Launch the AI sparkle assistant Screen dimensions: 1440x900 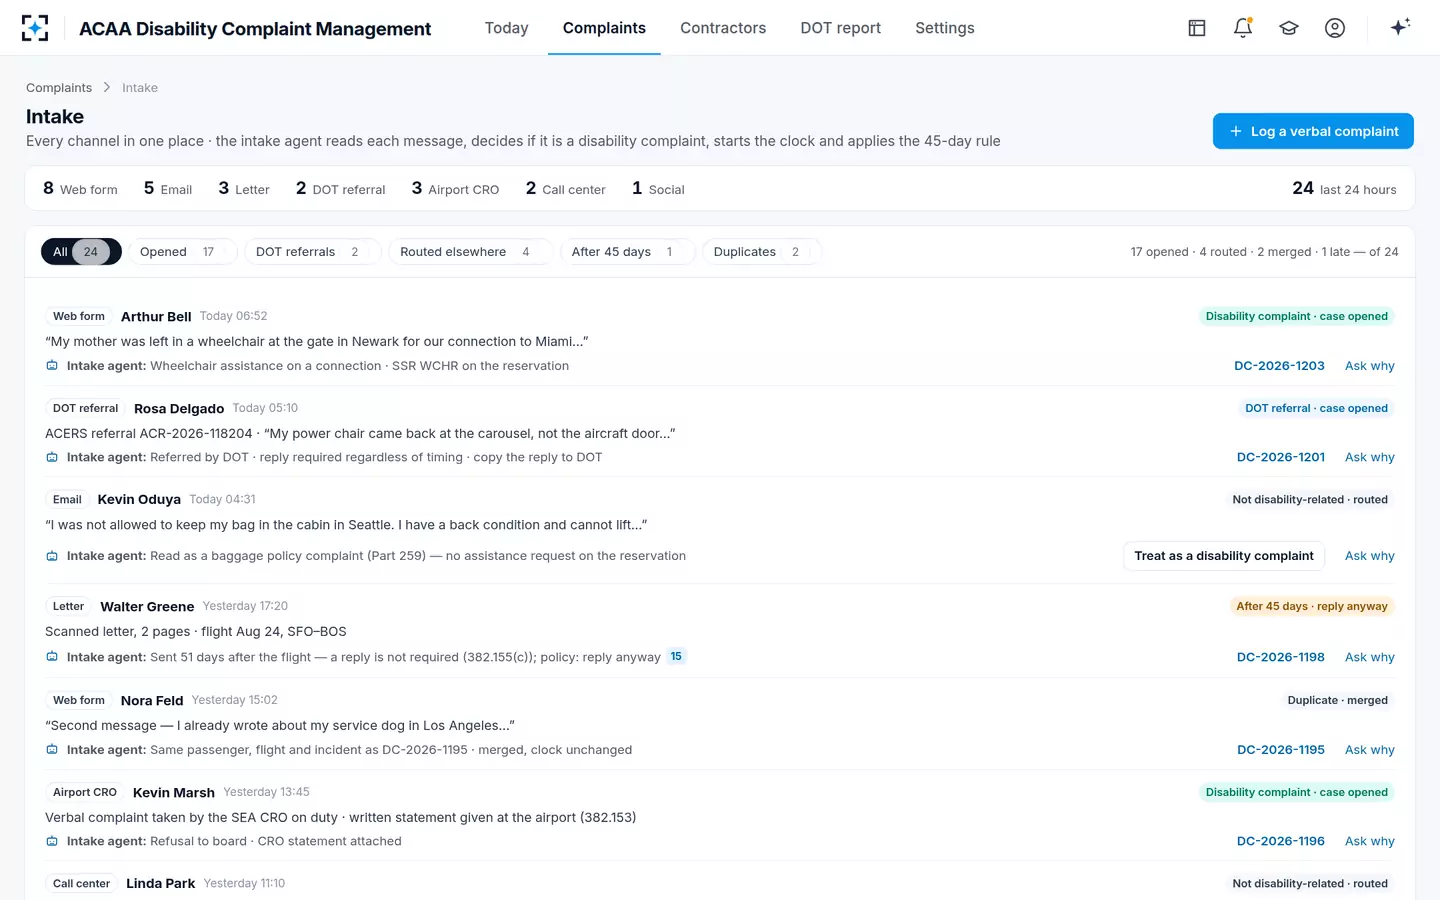tap(1400, 27)
